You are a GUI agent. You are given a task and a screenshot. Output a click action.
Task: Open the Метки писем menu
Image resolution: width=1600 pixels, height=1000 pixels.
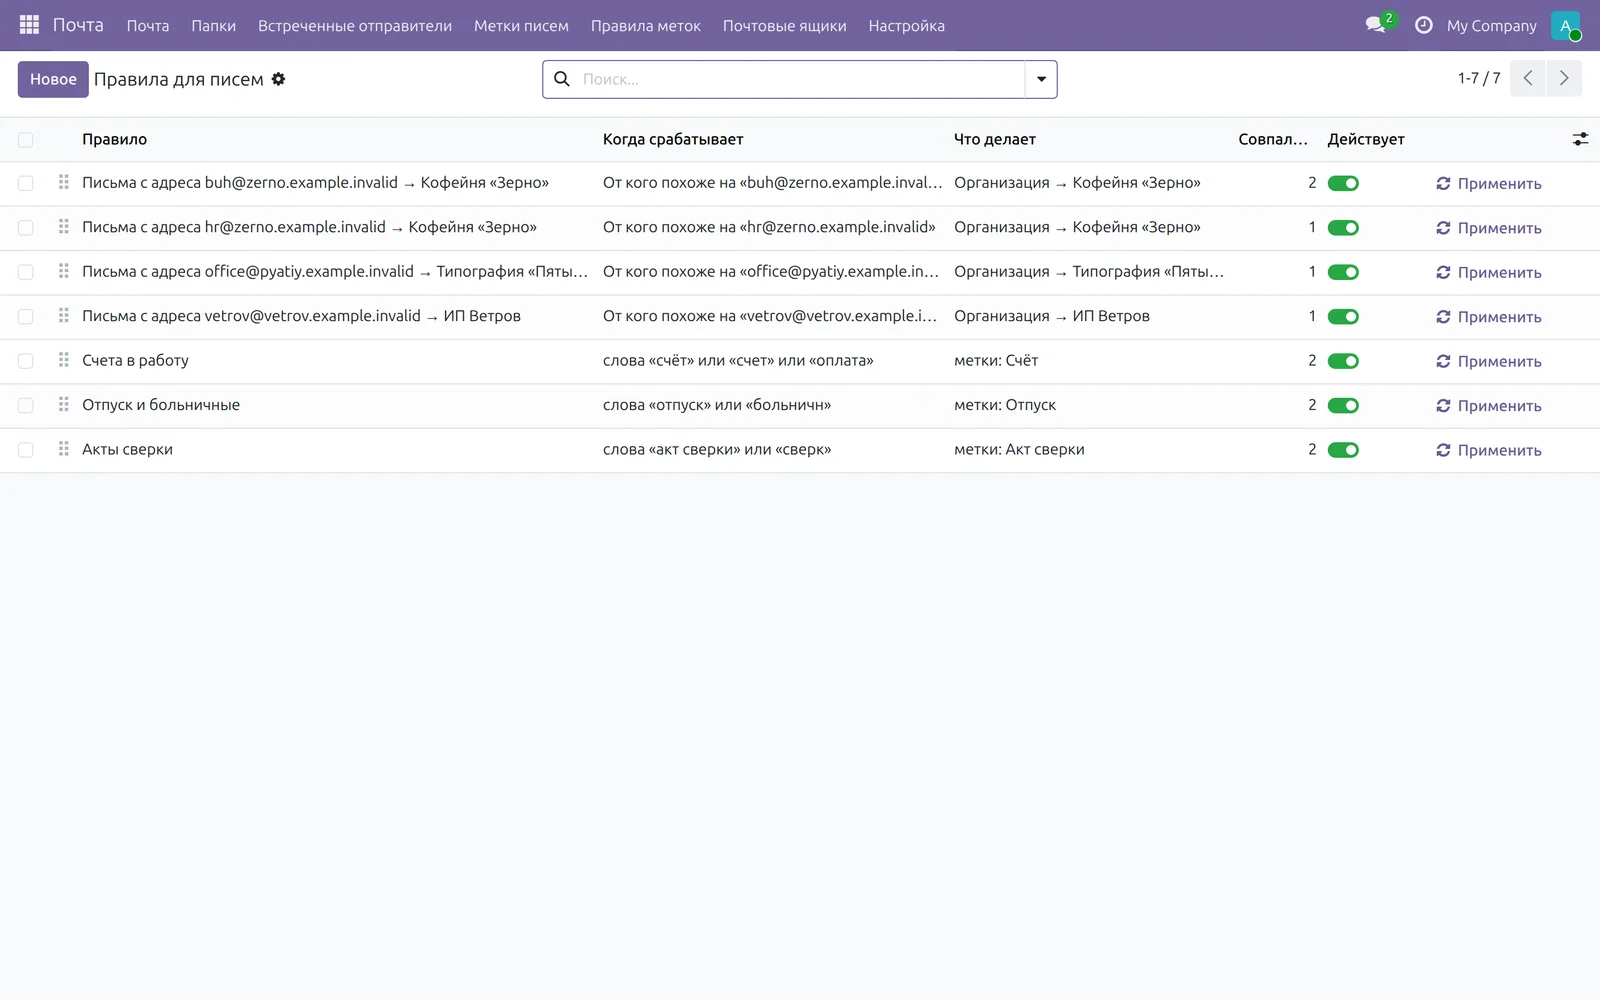coord(521,25)
